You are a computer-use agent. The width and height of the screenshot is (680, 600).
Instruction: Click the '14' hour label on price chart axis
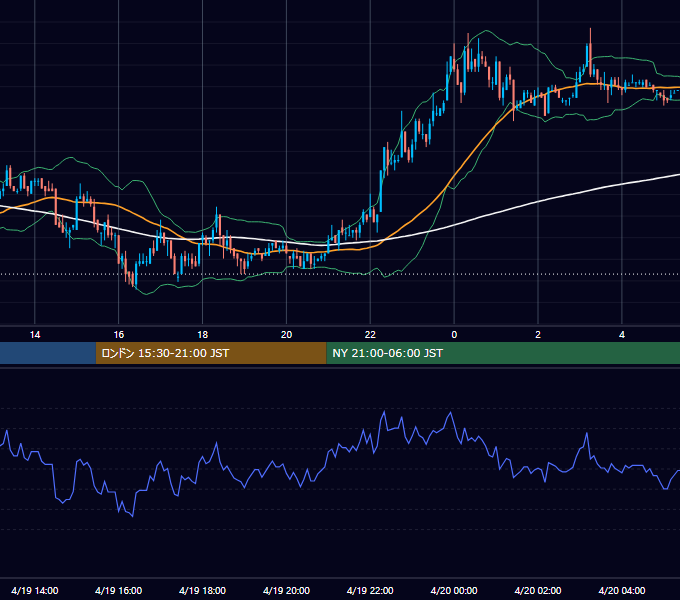pyautogui.click(x=35, y=335)
